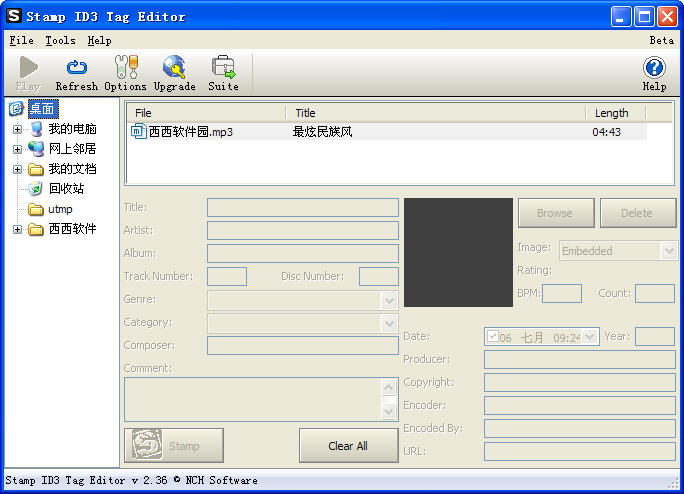Viewport: 684px width, 494px height.
Task: Select 回收站 in the folder tree
Action: tap(66, 189)
